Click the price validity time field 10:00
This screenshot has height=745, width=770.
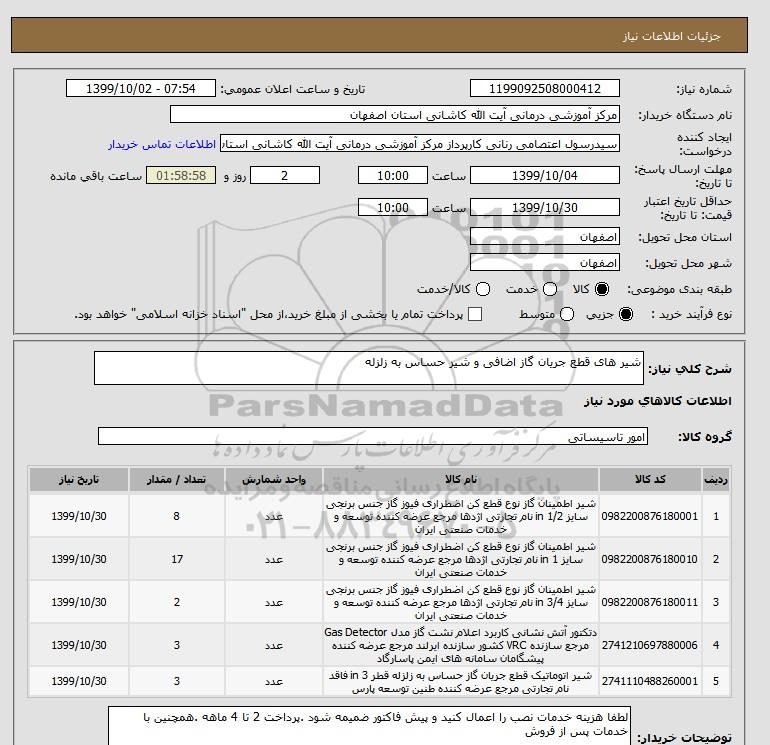click(393, 207)
